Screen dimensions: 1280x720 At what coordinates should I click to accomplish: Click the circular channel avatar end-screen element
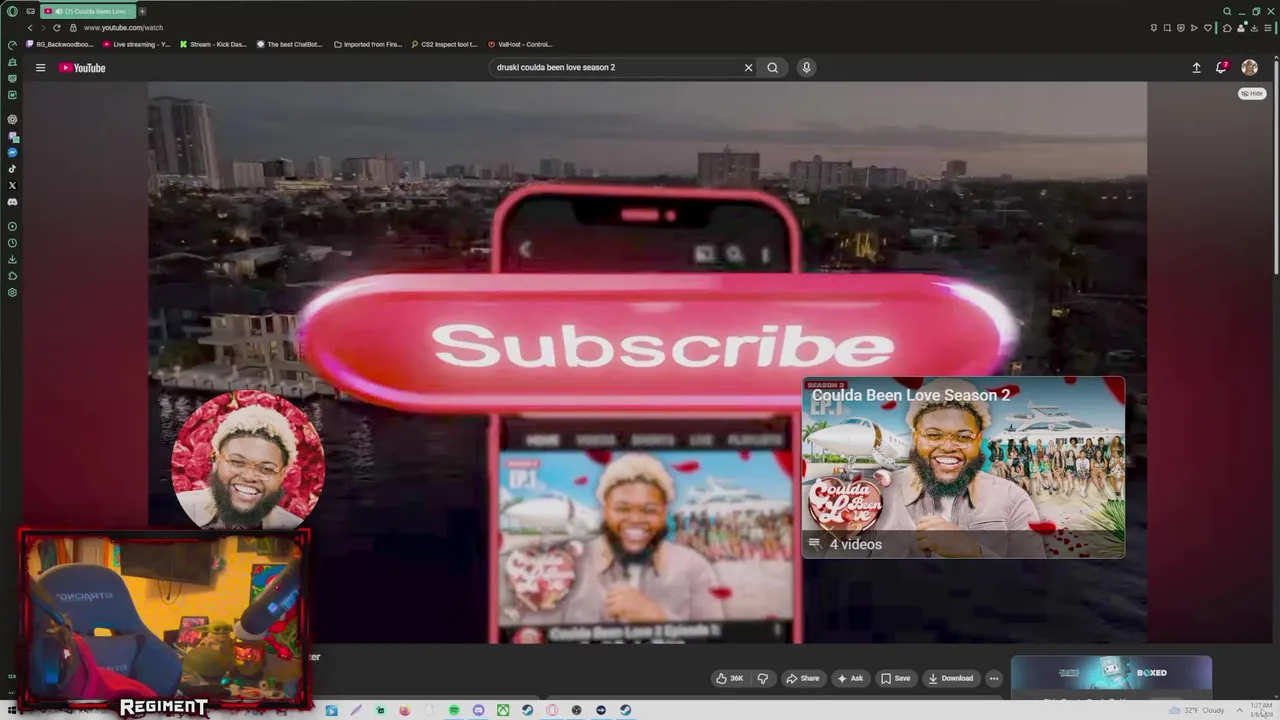pos(247,461)
